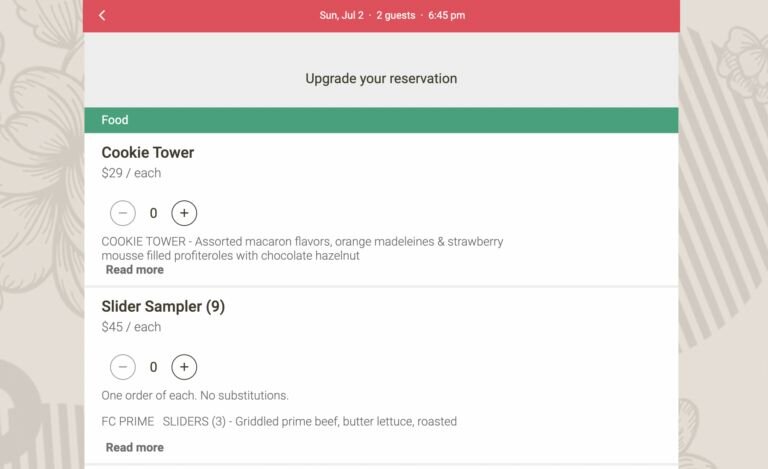Click the Upgrade your reservation heading
The width and height of the screenshot is (768, 469).
pos(381,78)
